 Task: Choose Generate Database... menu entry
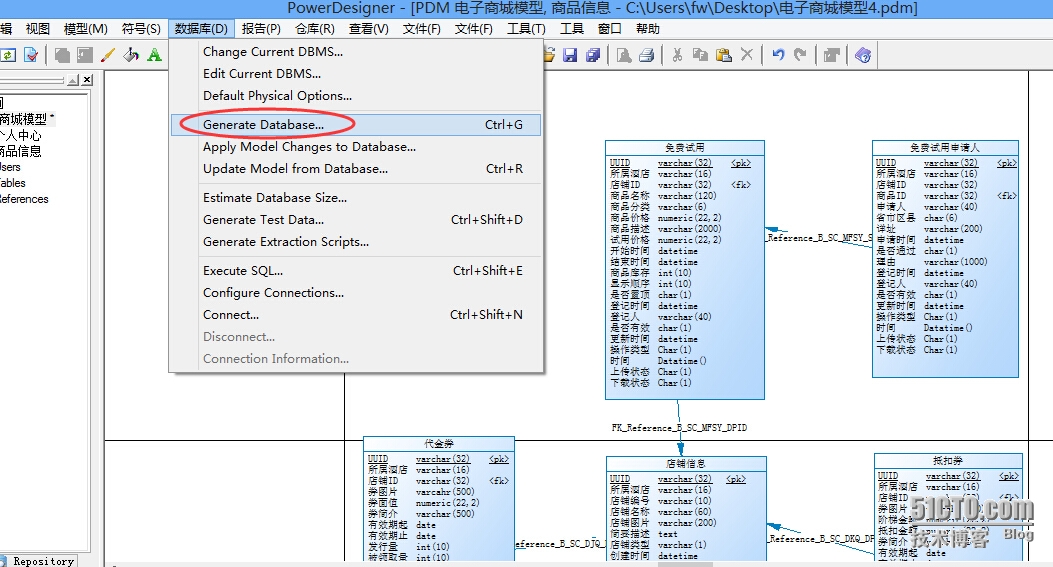tap(357, 125)
